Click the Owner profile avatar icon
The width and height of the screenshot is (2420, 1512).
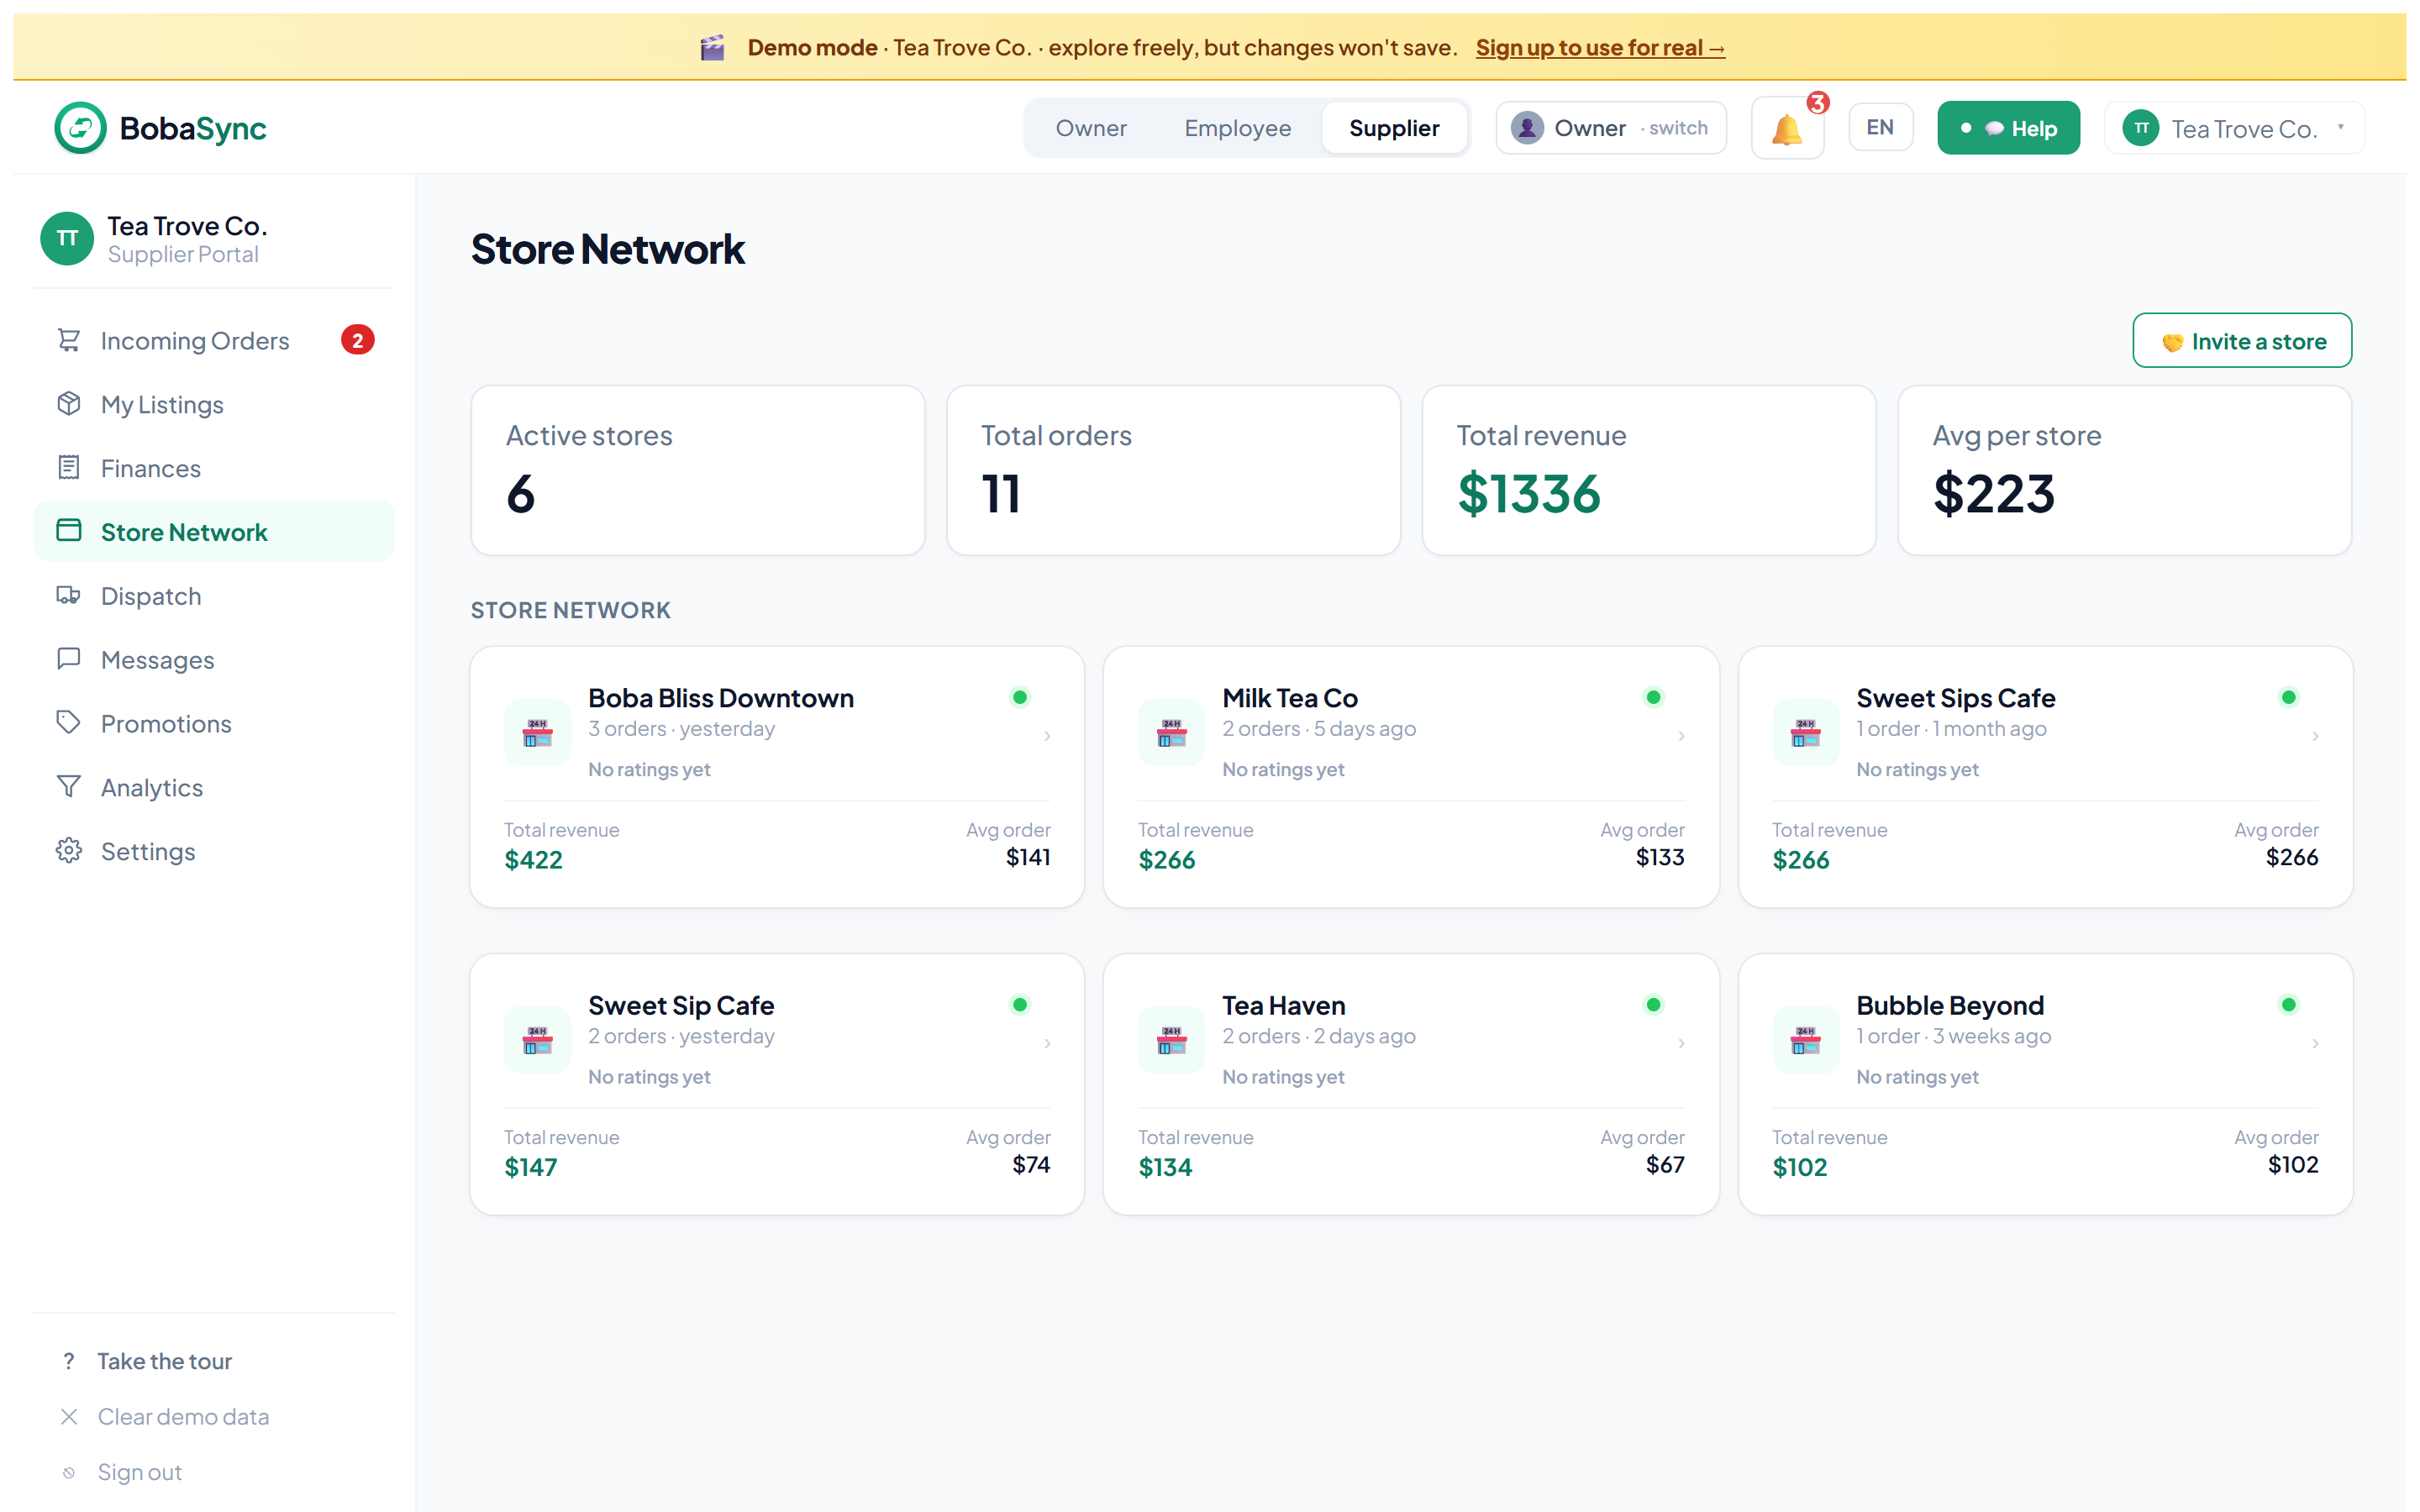tap(1527, 128)
